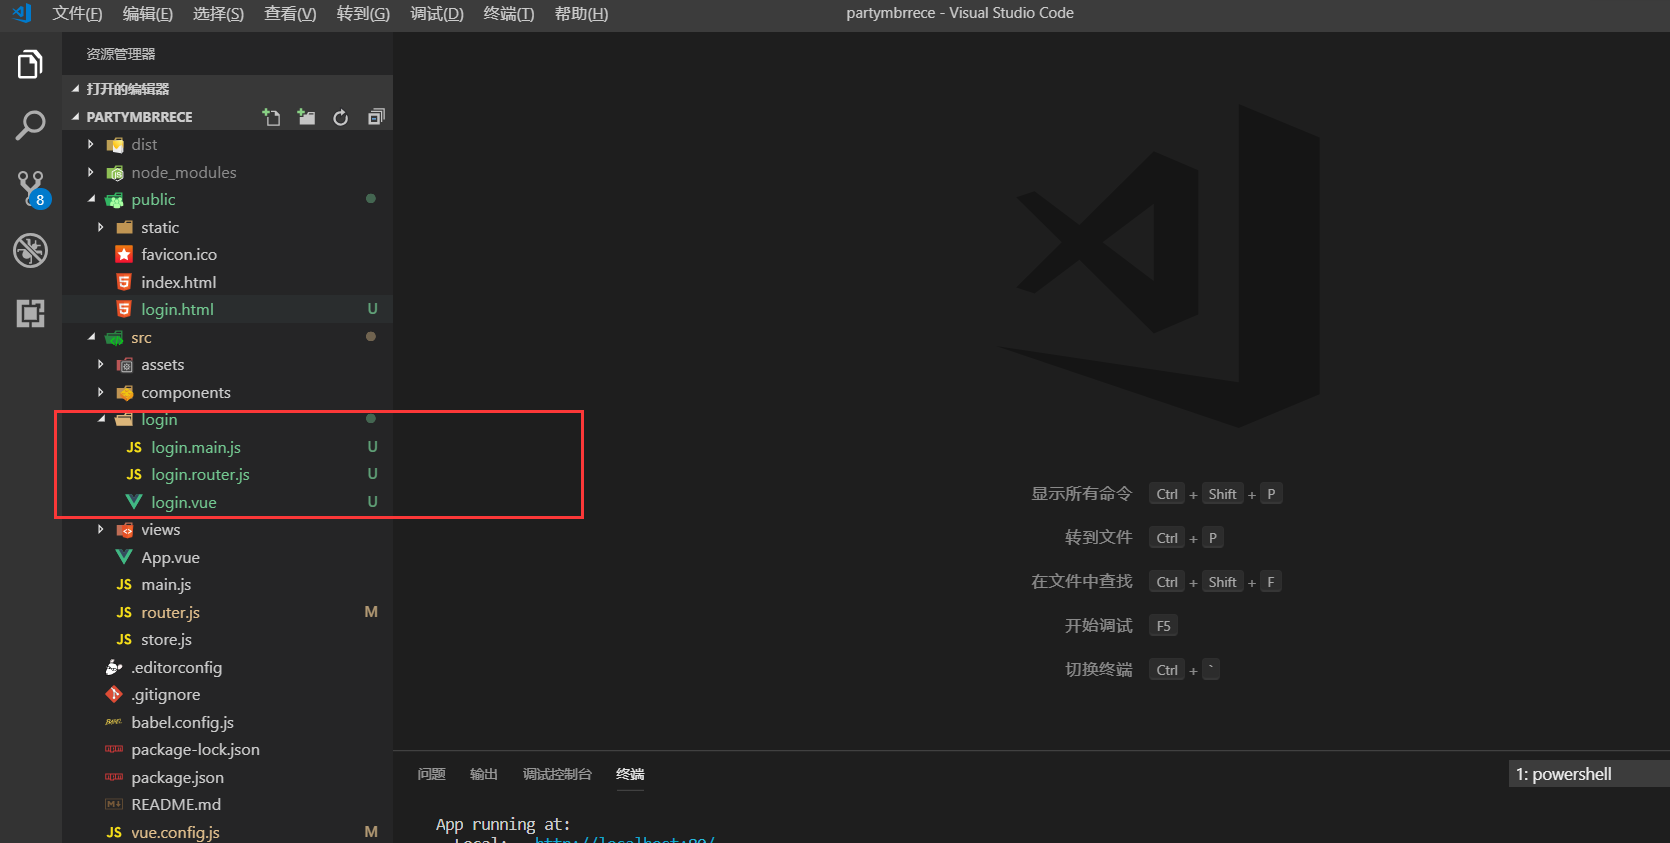Open login.html in the explorer

coord(227,309)
